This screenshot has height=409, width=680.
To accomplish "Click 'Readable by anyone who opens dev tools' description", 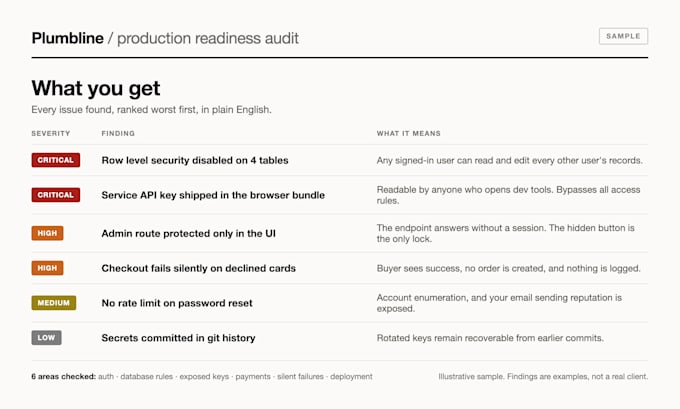I will coord(508,195).
